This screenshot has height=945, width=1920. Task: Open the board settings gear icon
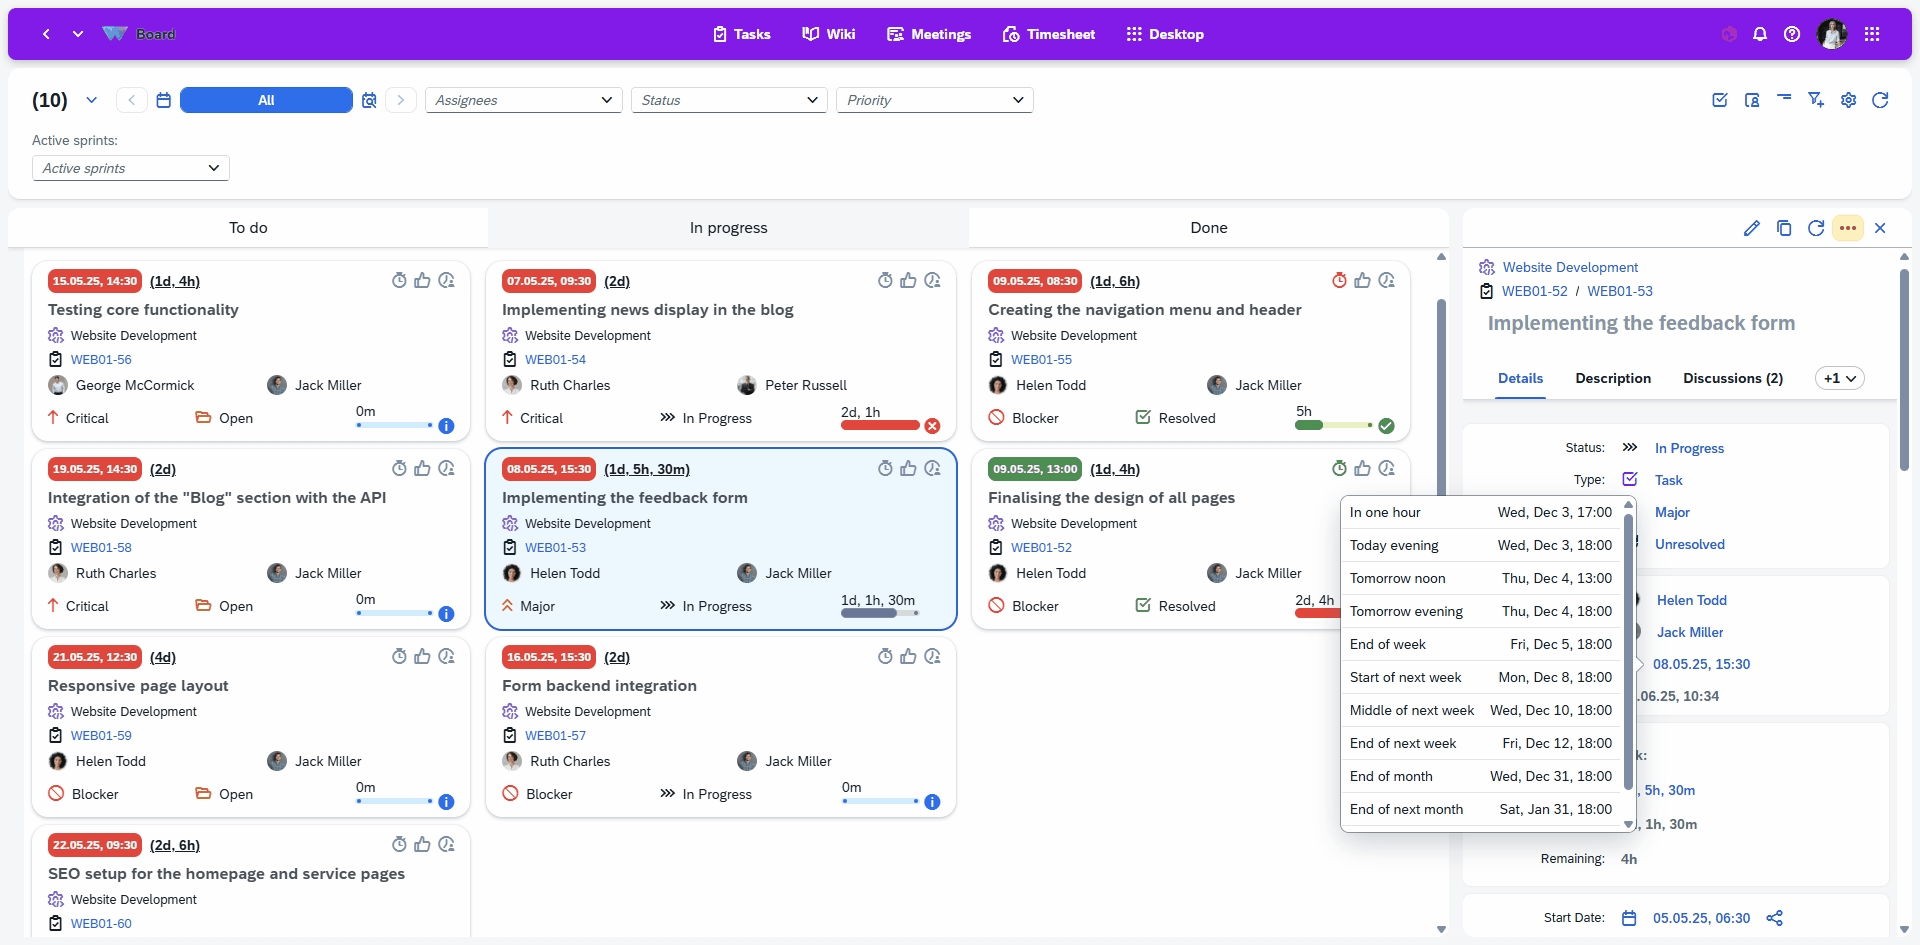click(x=1848, y=100)
